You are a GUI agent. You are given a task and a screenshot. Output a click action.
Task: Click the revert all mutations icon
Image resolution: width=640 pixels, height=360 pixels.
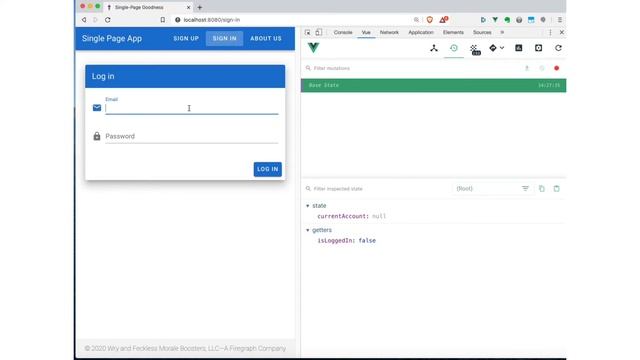tap(542, 68)
